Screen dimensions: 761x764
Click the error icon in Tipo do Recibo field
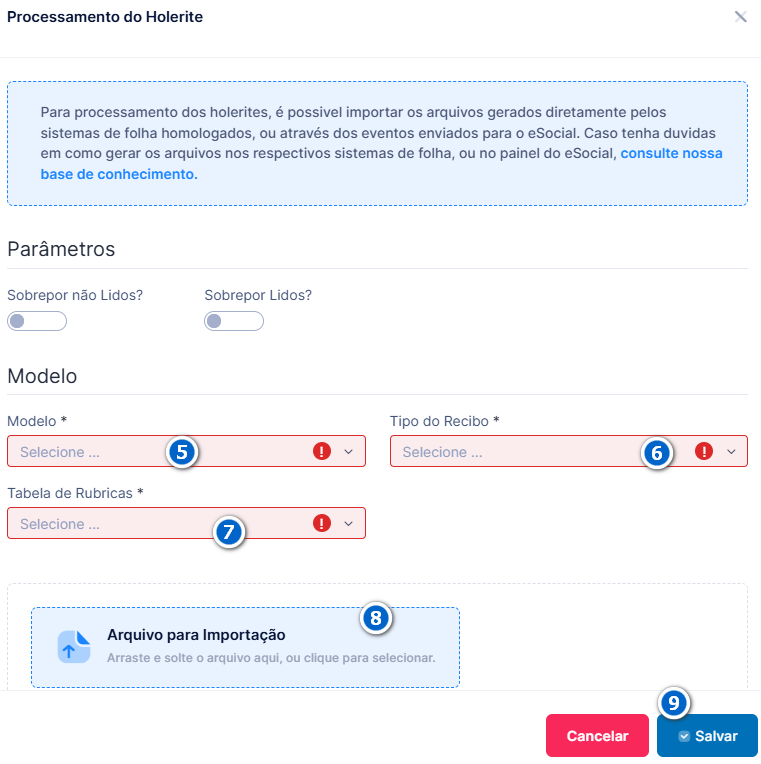(704, 451)
